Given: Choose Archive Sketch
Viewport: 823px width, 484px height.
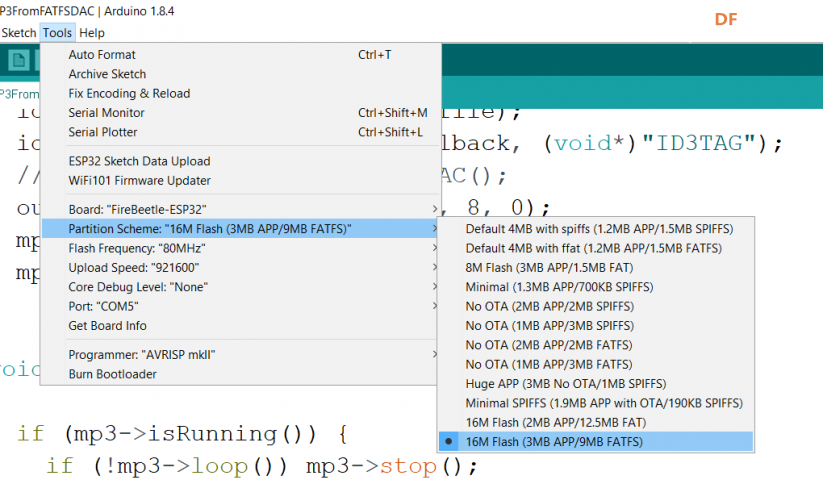Looking at the screenshot, I should [x=241, y=74].
